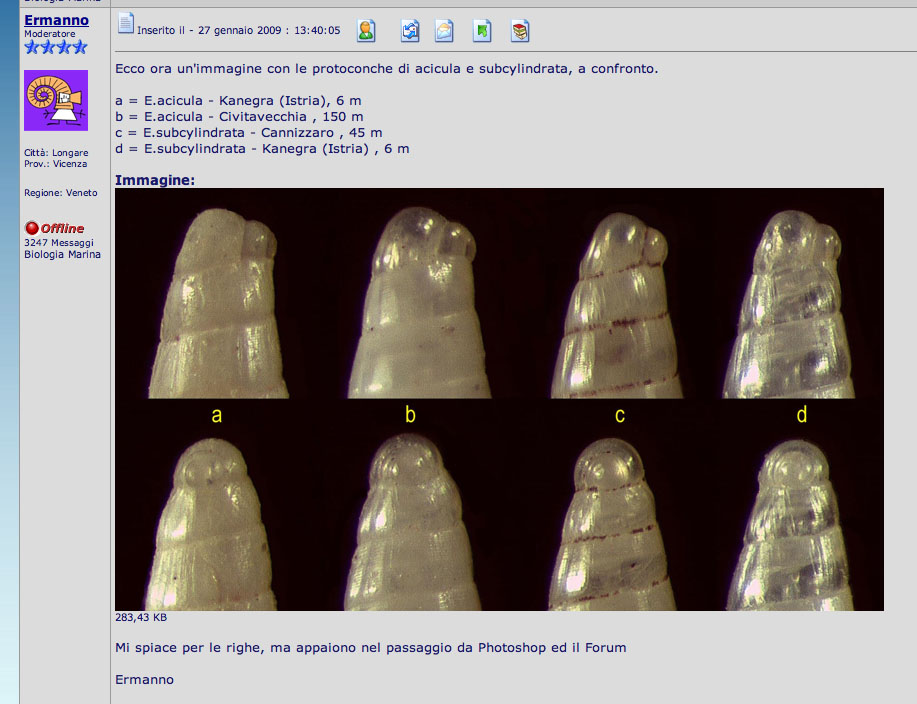Viewport: 917px width, 704px height.
Task: Click the line 'a = E.acicula - Kanegra (Istria), 6 m'
Action: tap(238, 101)
